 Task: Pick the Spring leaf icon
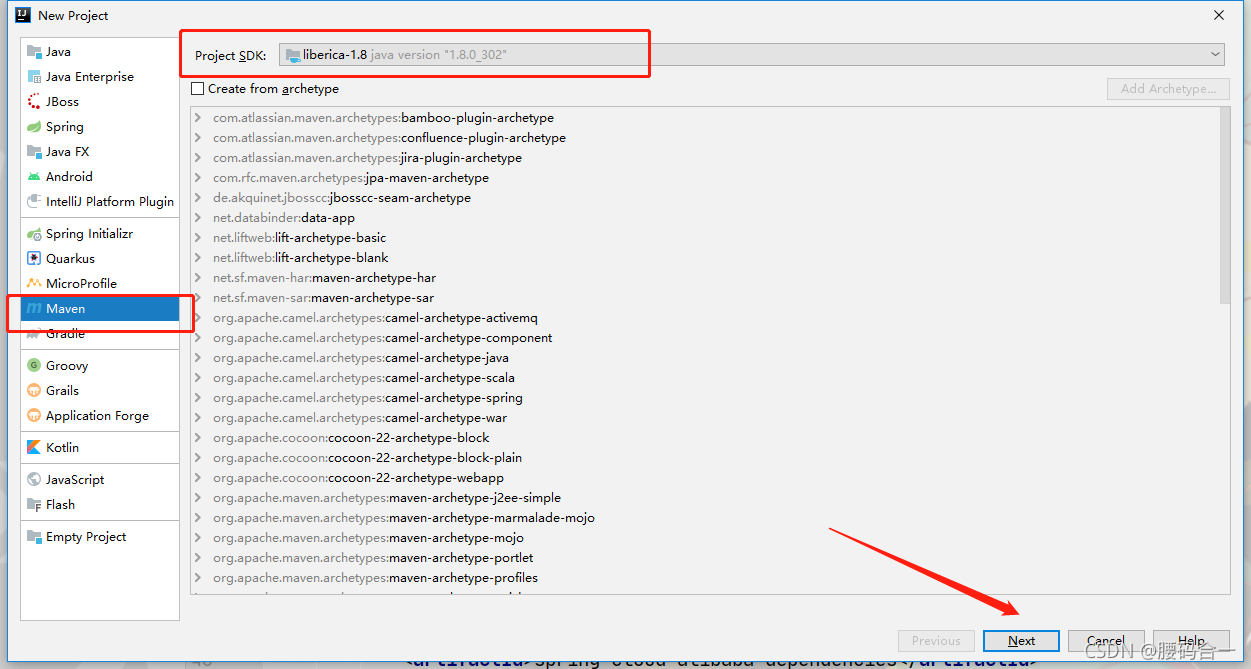[34, 127]
